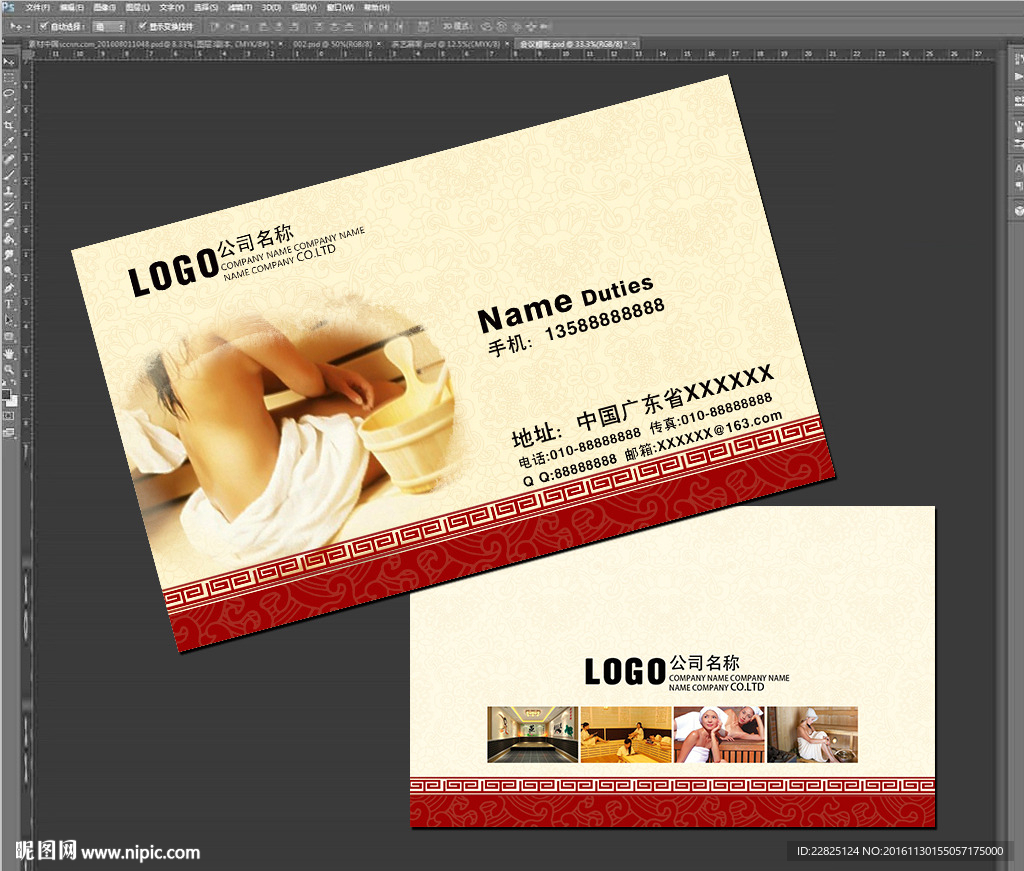
Task: Select the Clone Stamp tool
Action: 9,191
